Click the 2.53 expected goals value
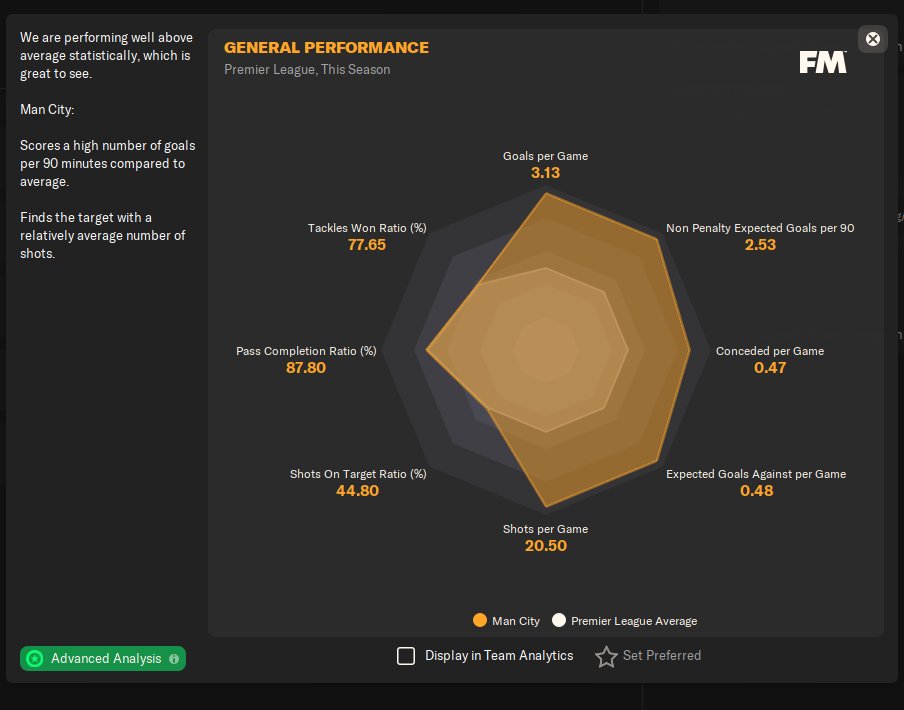 [760, 244]
